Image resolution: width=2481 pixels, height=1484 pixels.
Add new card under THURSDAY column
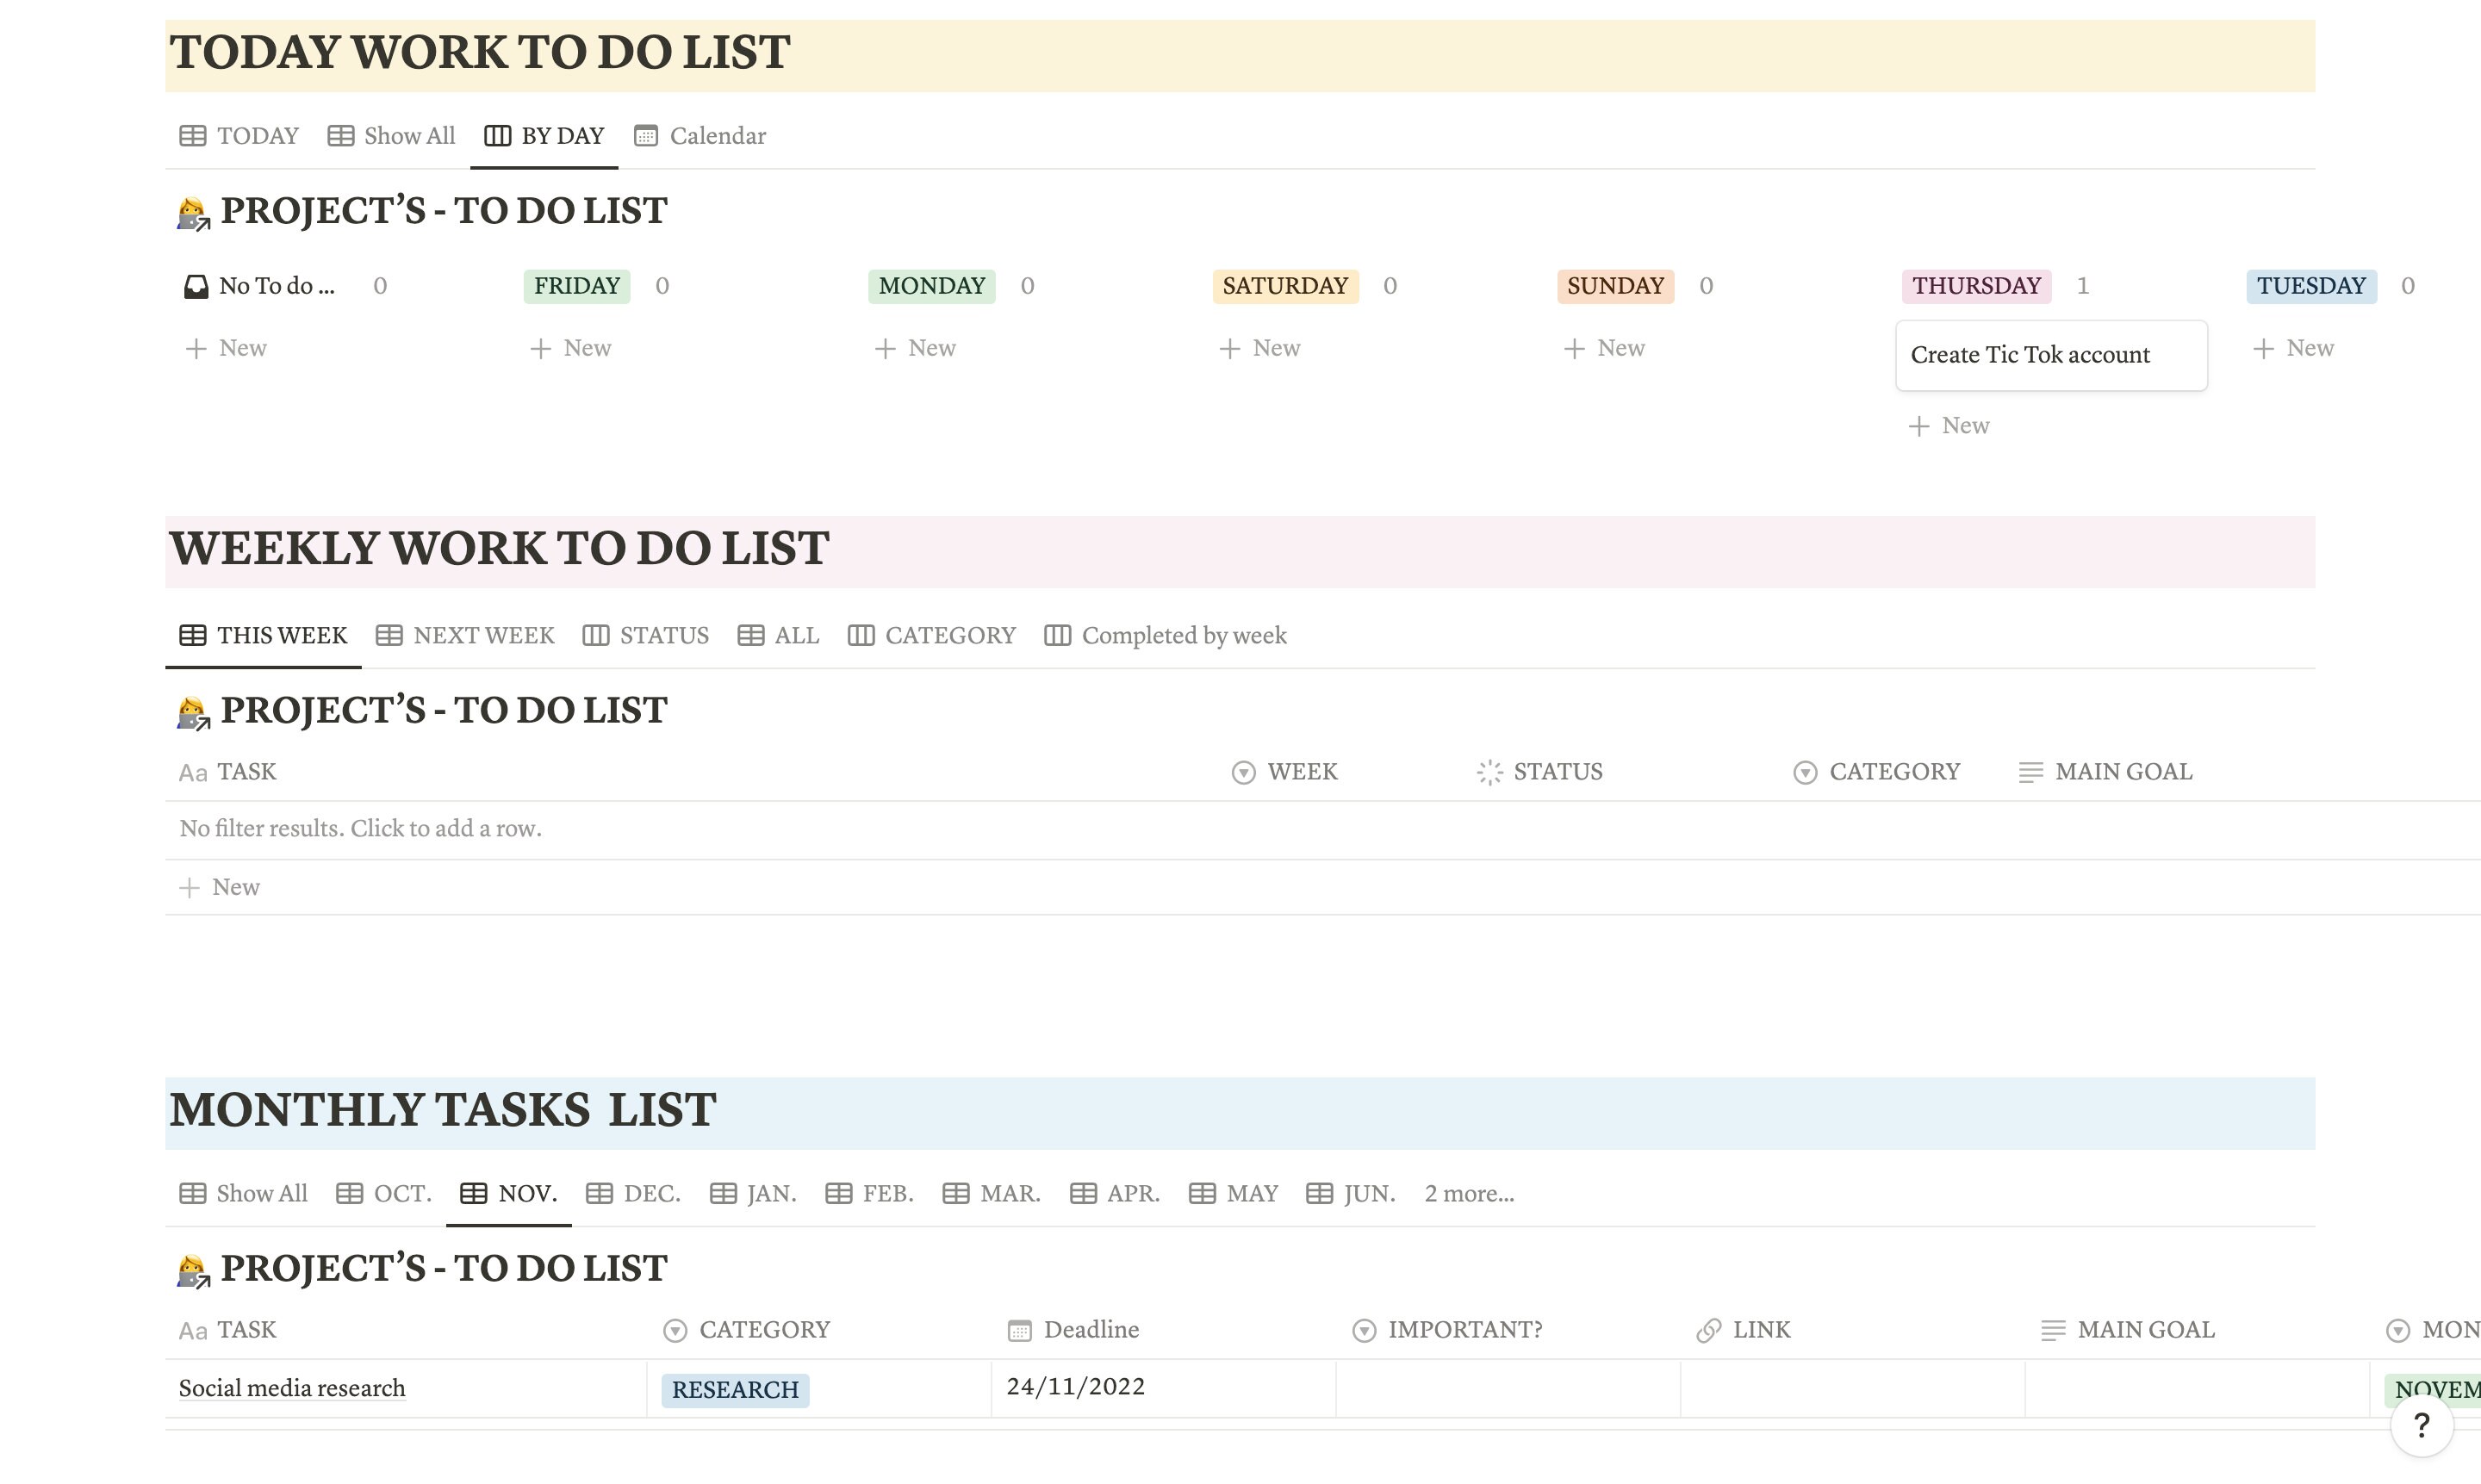pyautogui.click(x=1949, y=426)
